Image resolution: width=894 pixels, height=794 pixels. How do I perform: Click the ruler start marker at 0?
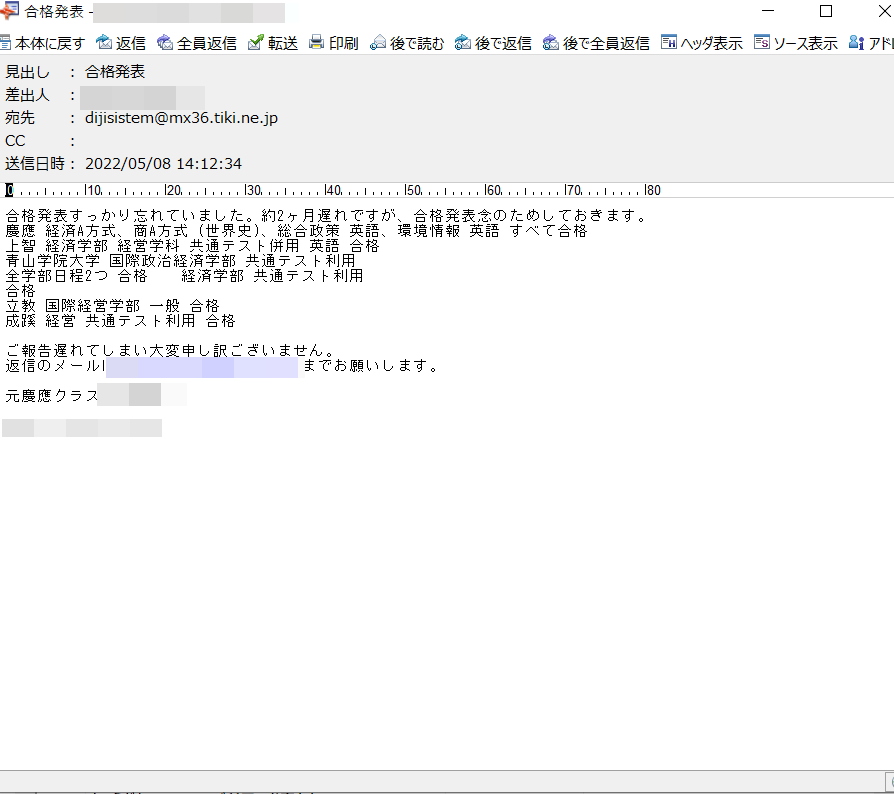[9, 190]
